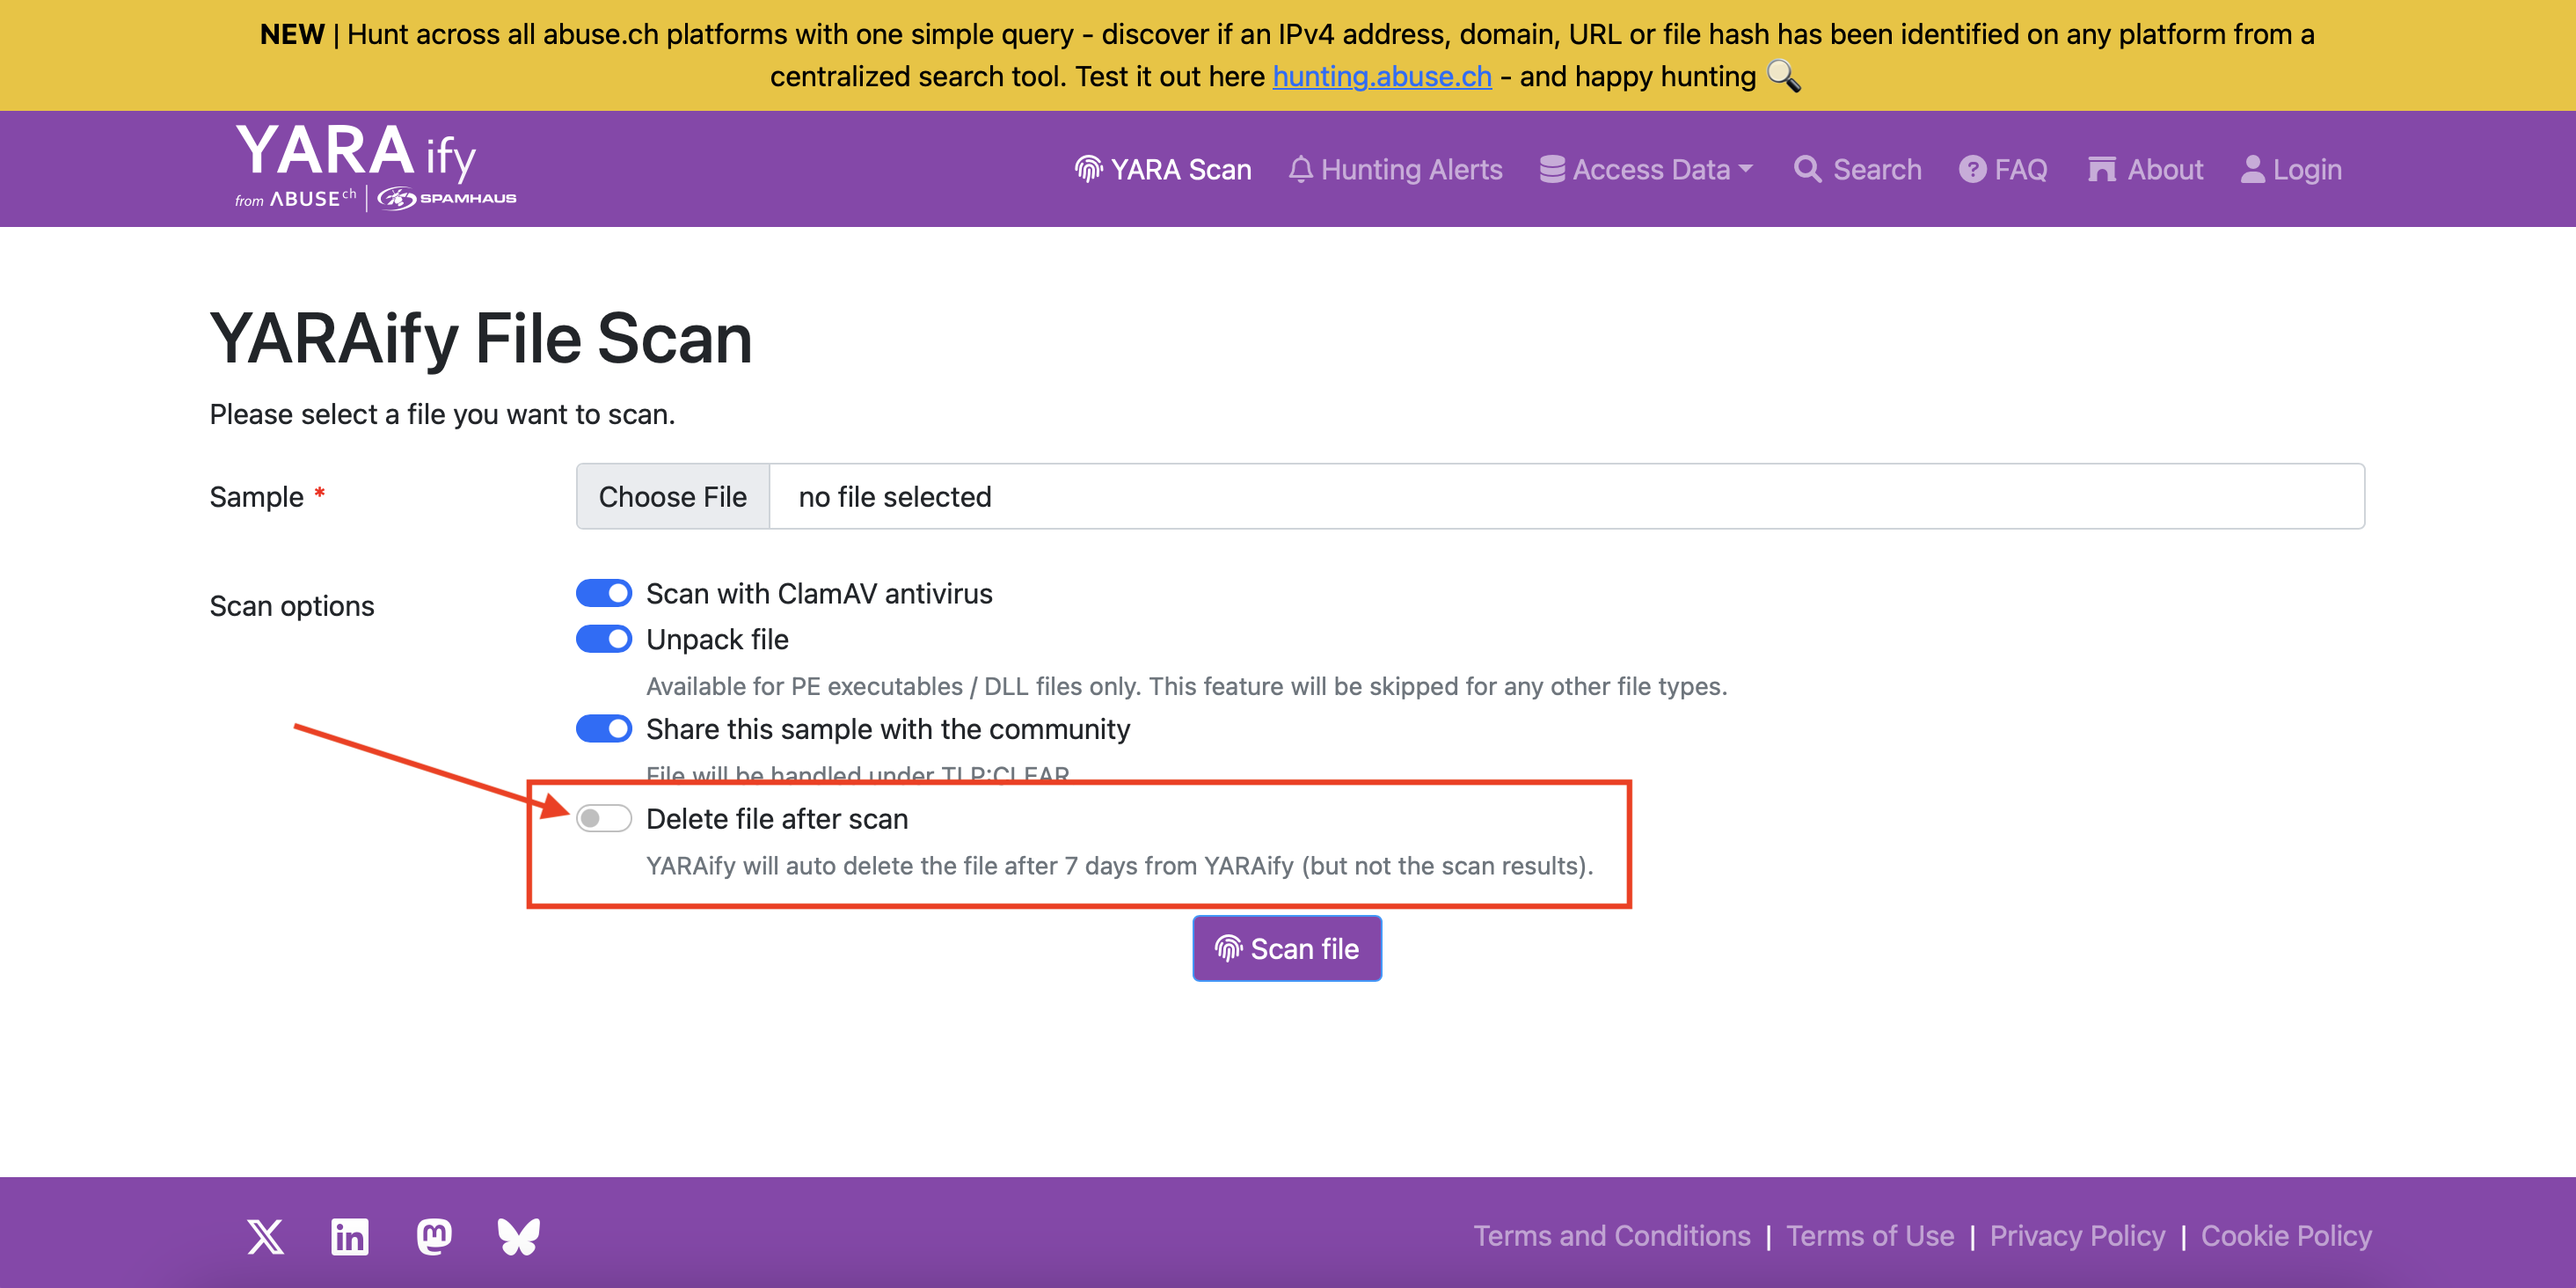Image resolution: width=2576 pixels, height=1288 pixels.
Task: Open the X (Twitter) social link
Action: [265, 1236]
